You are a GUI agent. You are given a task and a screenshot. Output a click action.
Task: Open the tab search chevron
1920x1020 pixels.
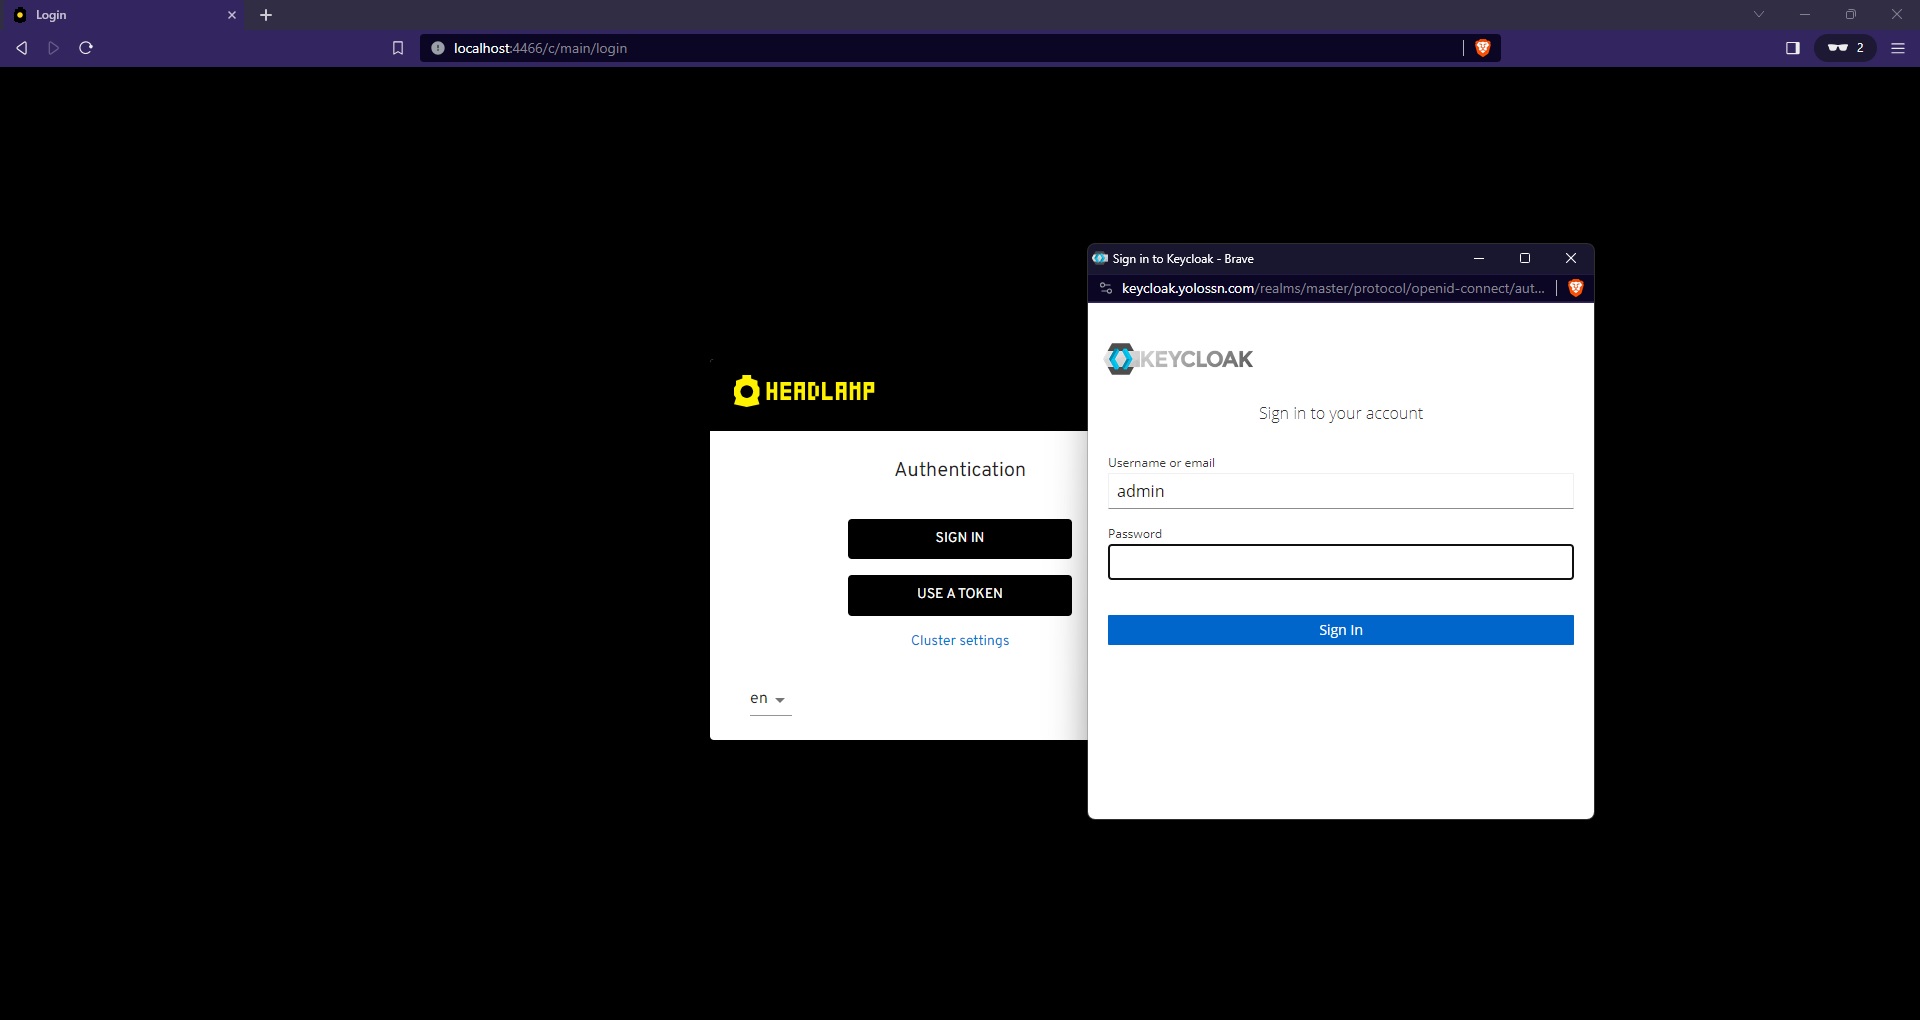pyautogui.click(x=1759, y=15)
